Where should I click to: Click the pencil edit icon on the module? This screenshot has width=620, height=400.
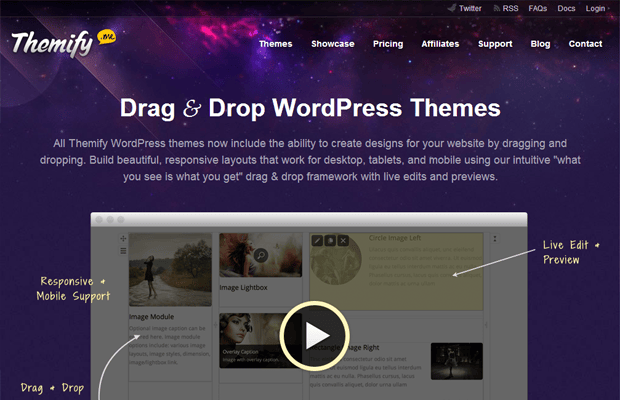[x=317, y=240]
